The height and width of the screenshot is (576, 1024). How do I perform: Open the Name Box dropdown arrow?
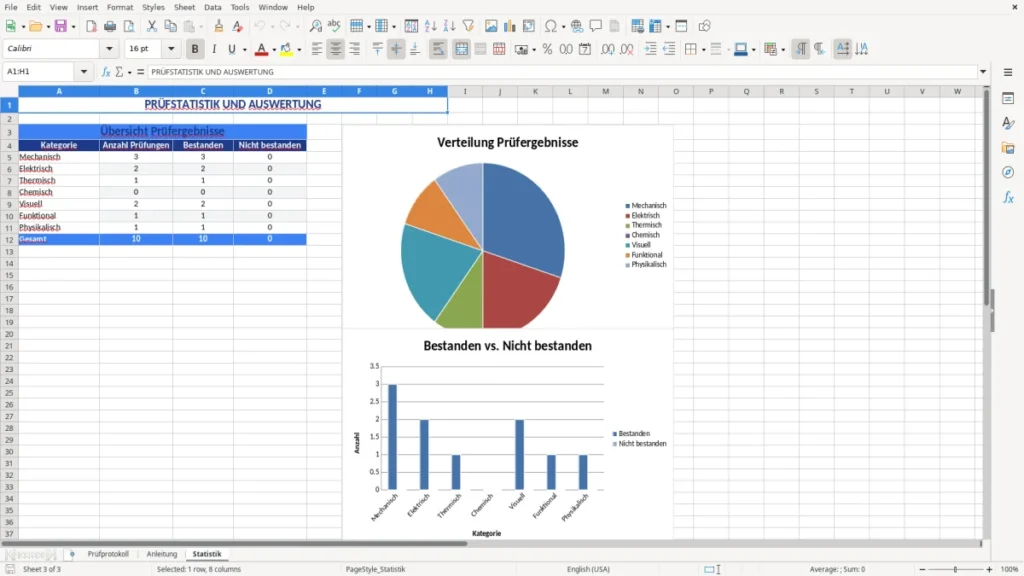[84, 72]
